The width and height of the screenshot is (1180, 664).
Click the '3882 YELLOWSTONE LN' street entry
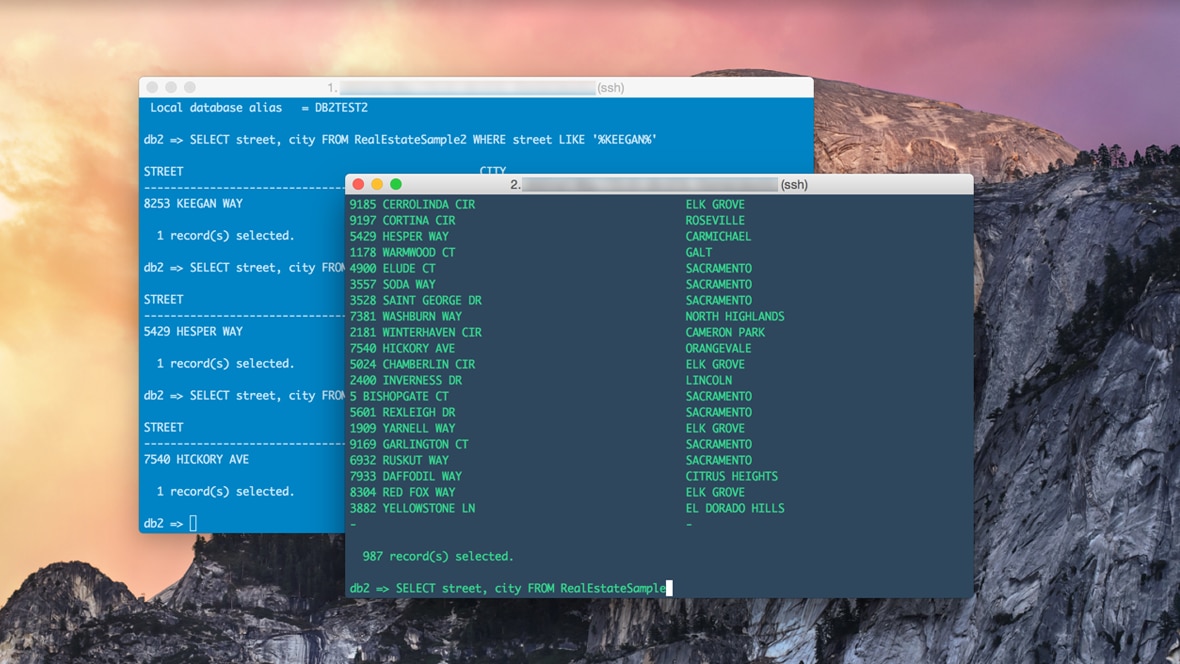[412, 508]
